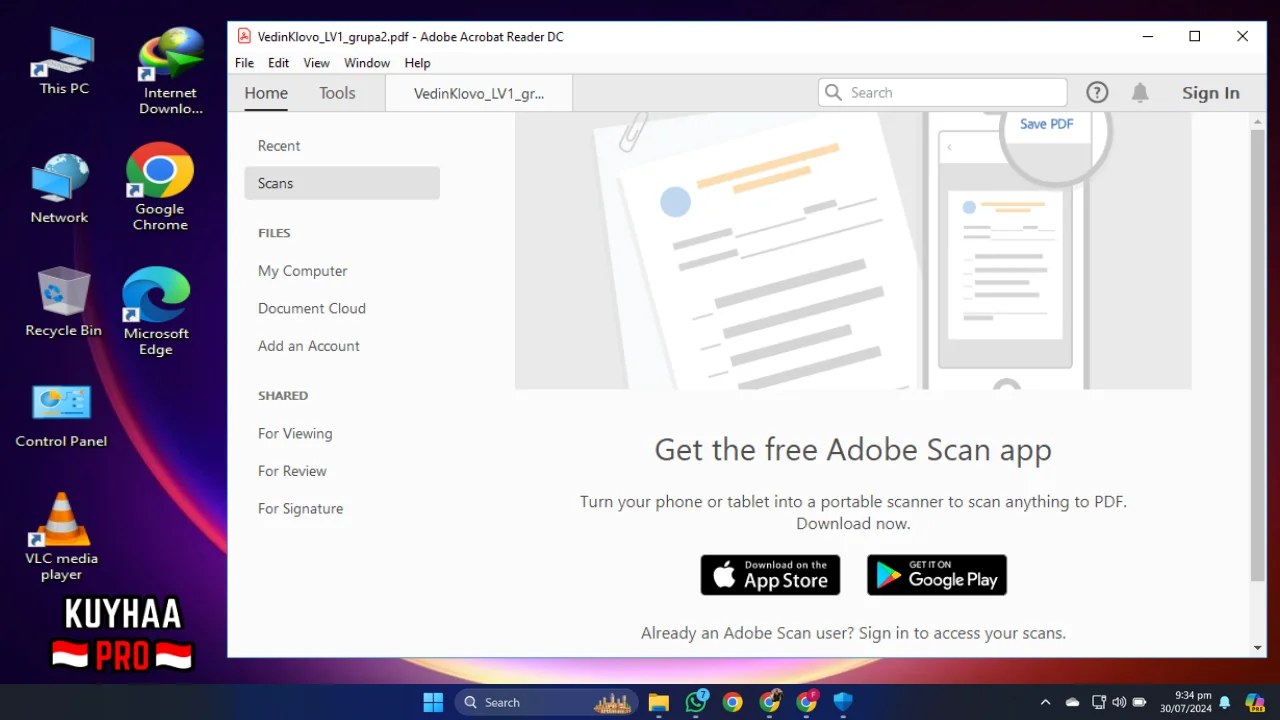Open File Explorer from the taskbar
This screenshot has height=720, width=1280.
coord(658,702)
